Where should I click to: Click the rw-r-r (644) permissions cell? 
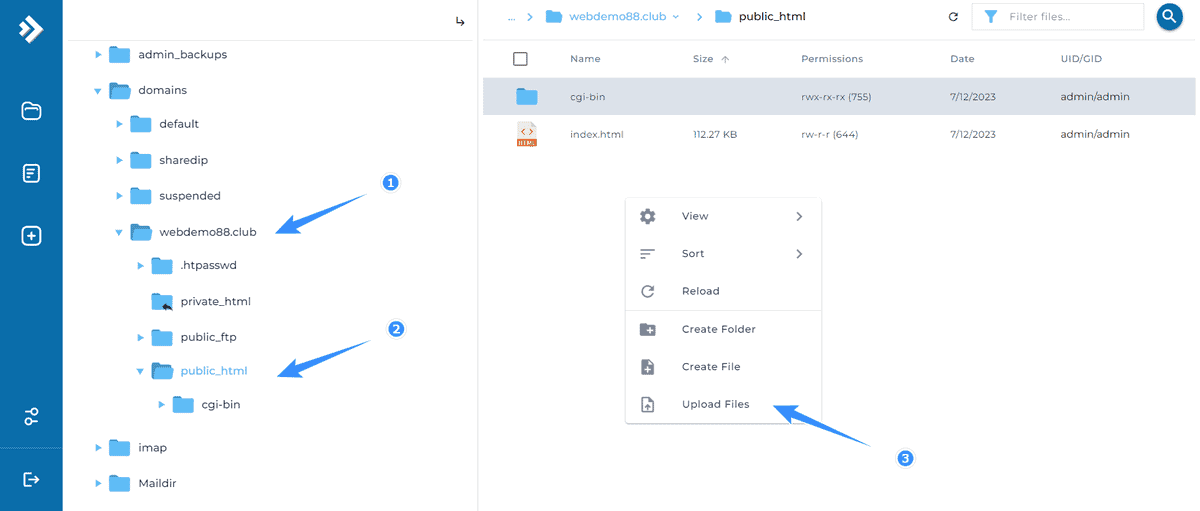[x=829, y=134]
